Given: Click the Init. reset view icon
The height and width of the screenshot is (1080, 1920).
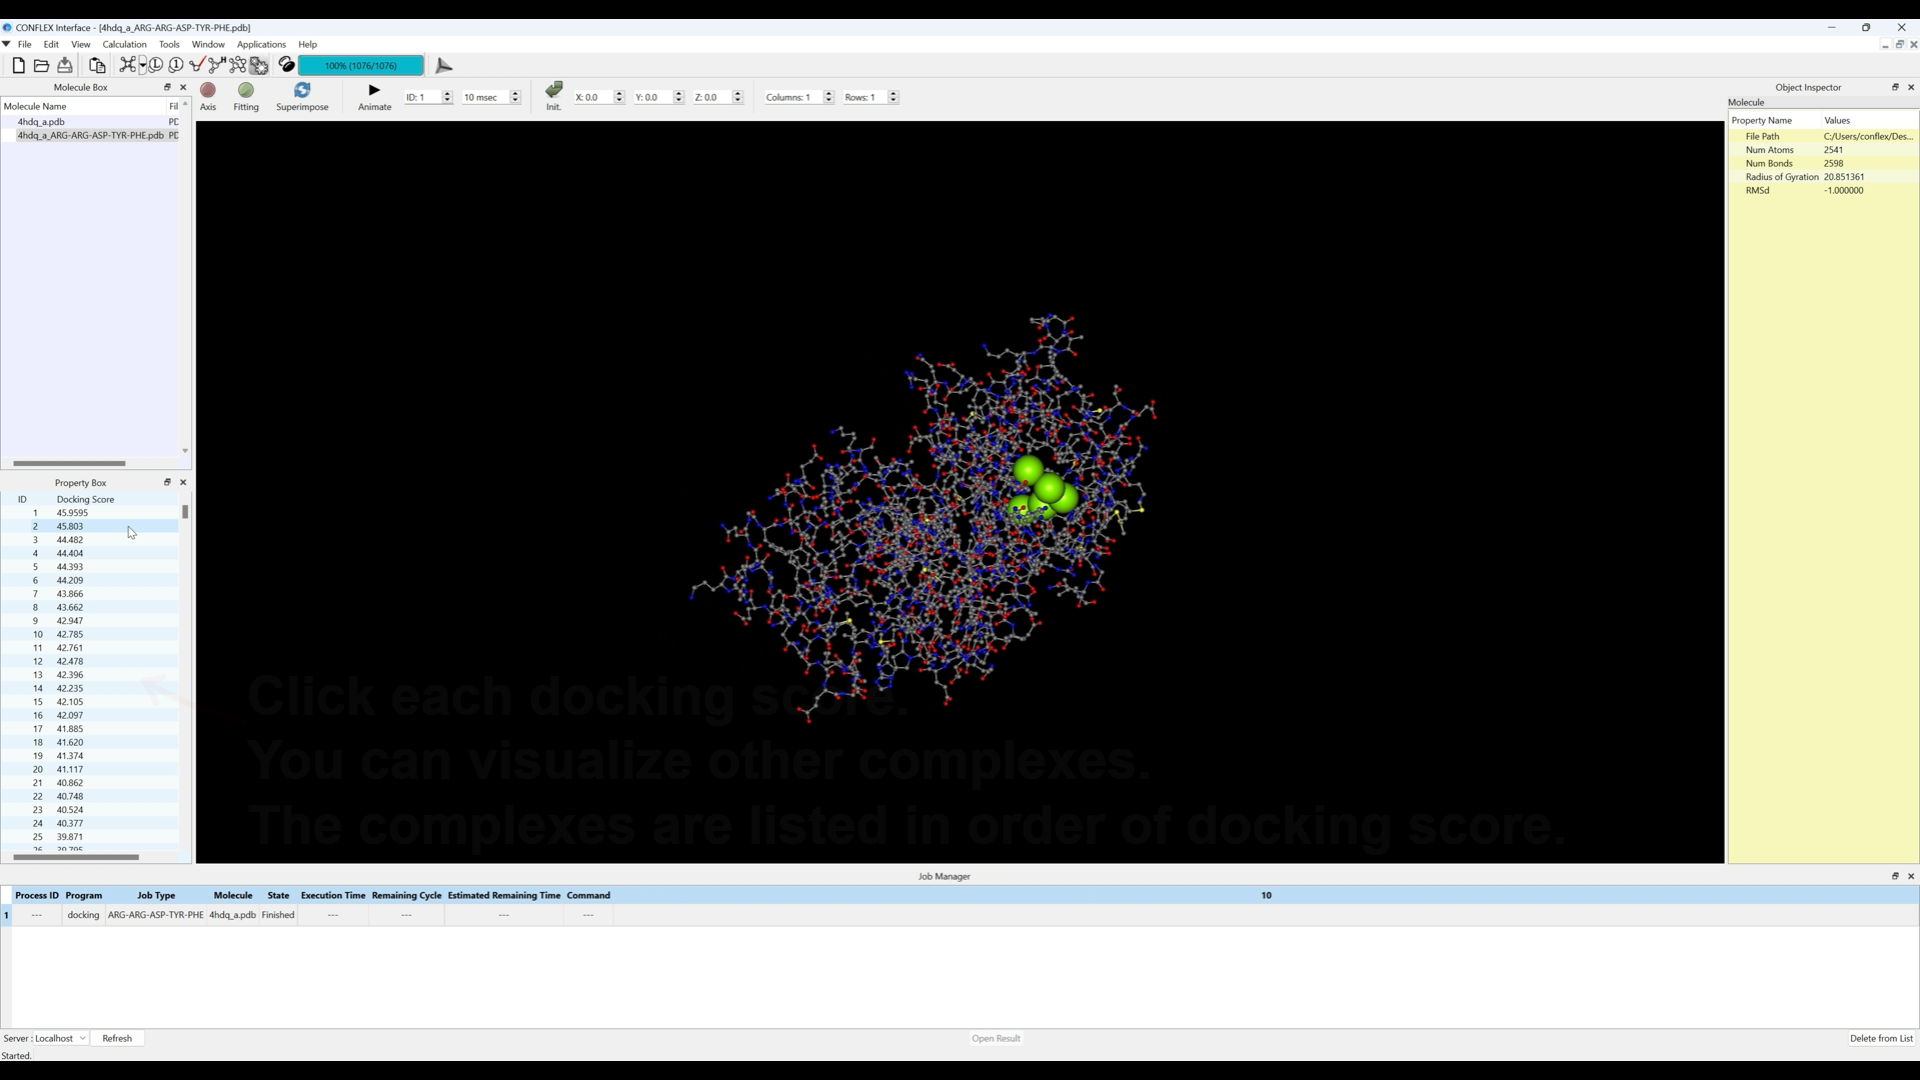Looking at the screenshot, I should point(554,91).
